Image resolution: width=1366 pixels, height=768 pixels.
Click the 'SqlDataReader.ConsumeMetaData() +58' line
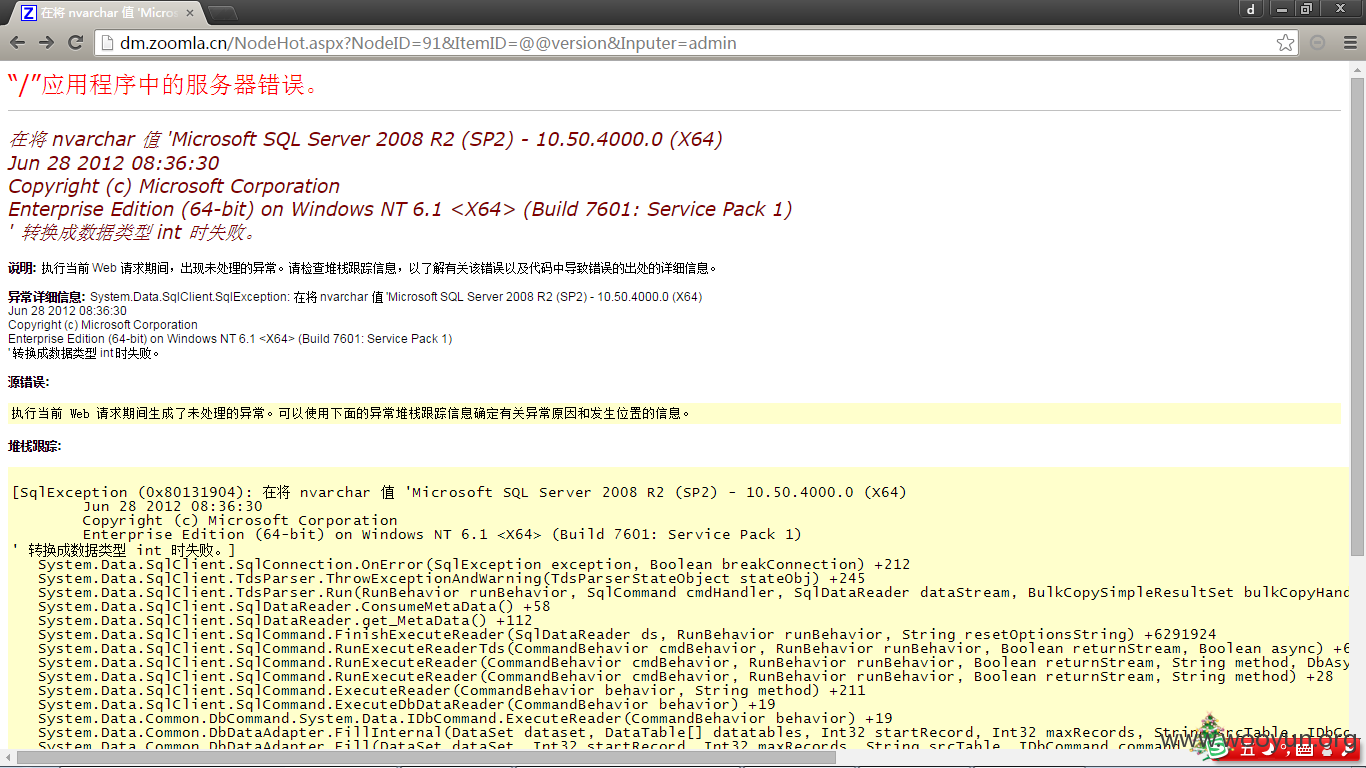click(294, 606)
